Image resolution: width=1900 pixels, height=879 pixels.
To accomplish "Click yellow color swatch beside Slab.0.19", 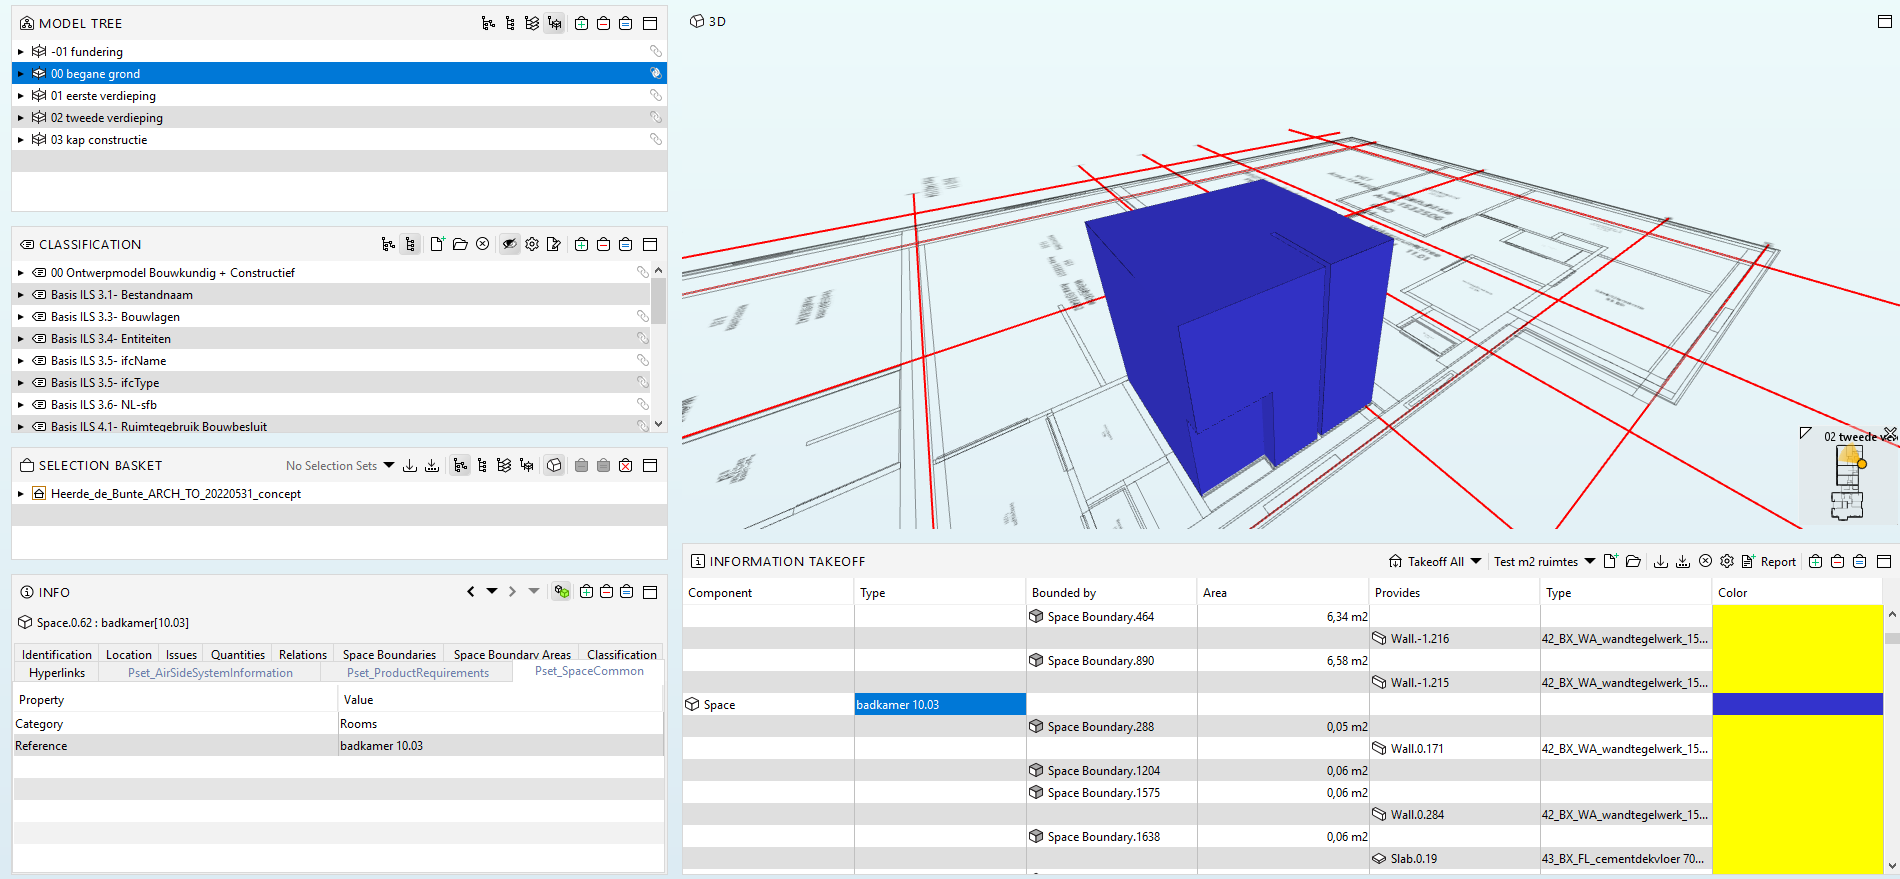I will (1797, 858).
